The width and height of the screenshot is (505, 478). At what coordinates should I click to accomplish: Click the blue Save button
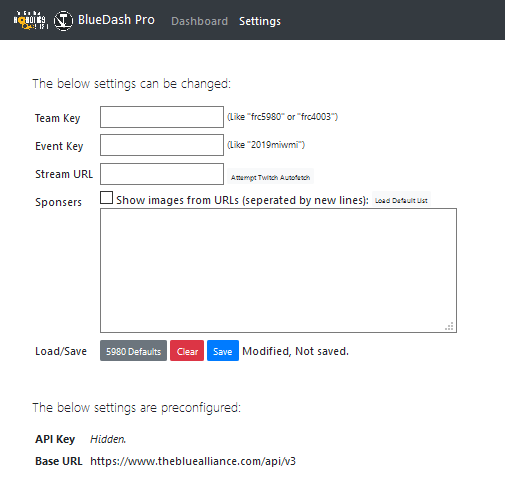223,351
